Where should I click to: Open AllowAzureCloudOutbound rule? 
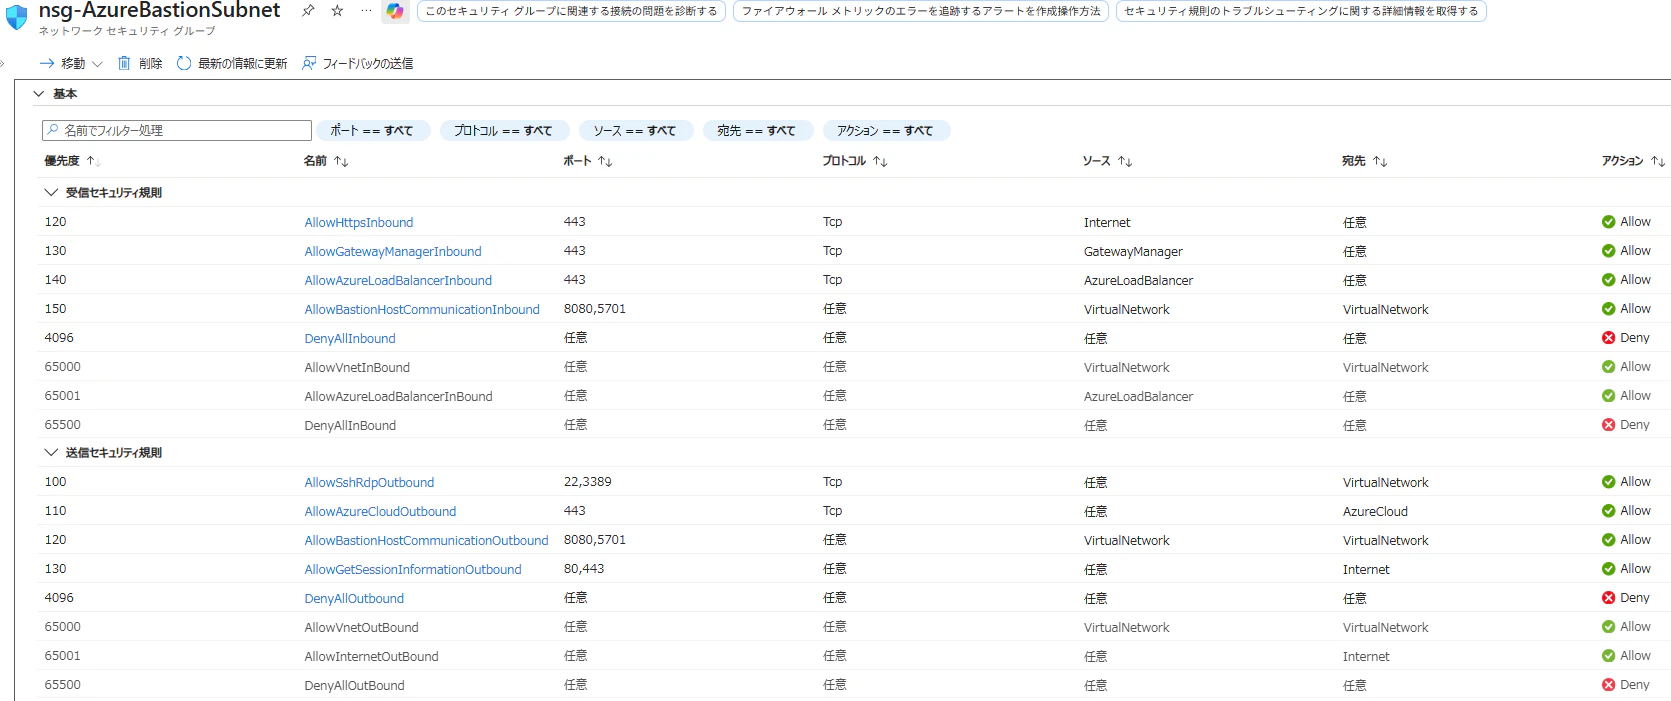380,512
